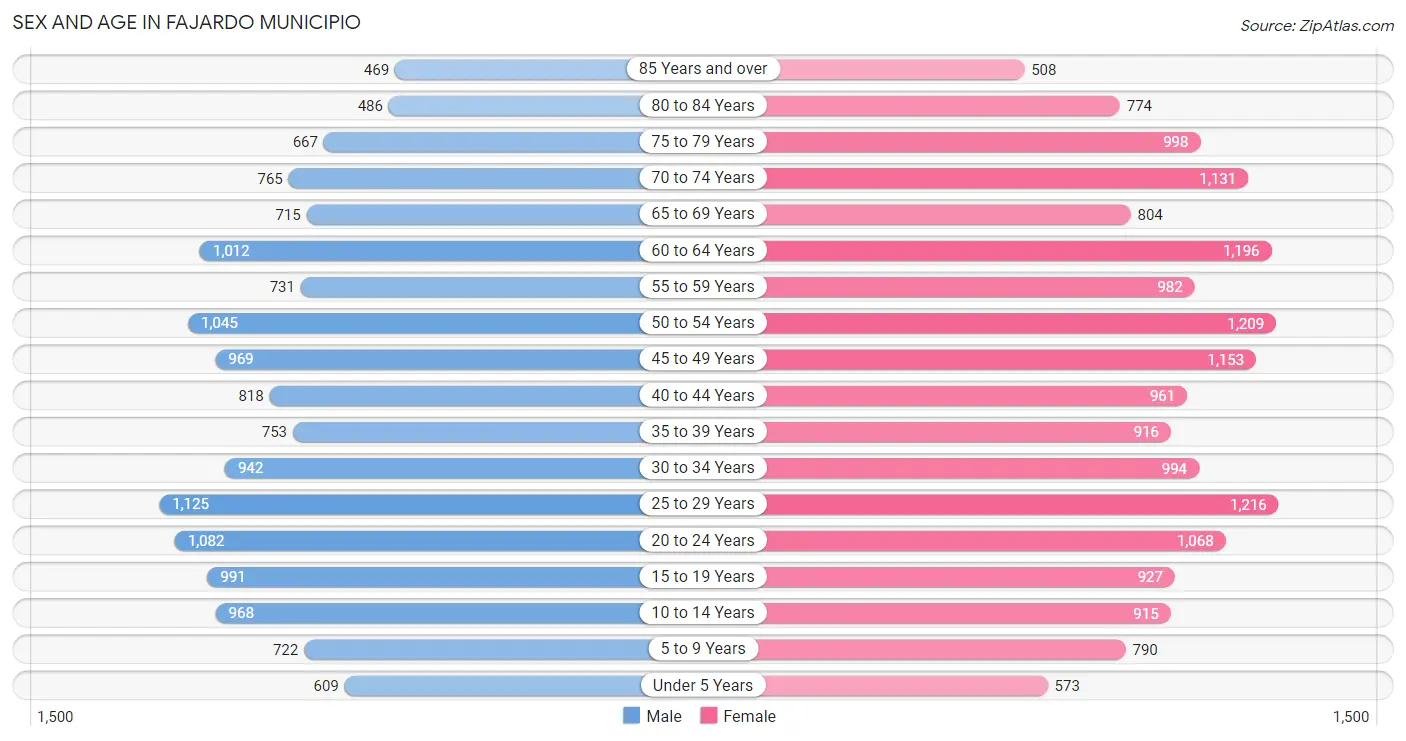Select the Under 5 Years label
This screenshot has width=1406, height=741.
pyautogui.click(x=703, y=686)
